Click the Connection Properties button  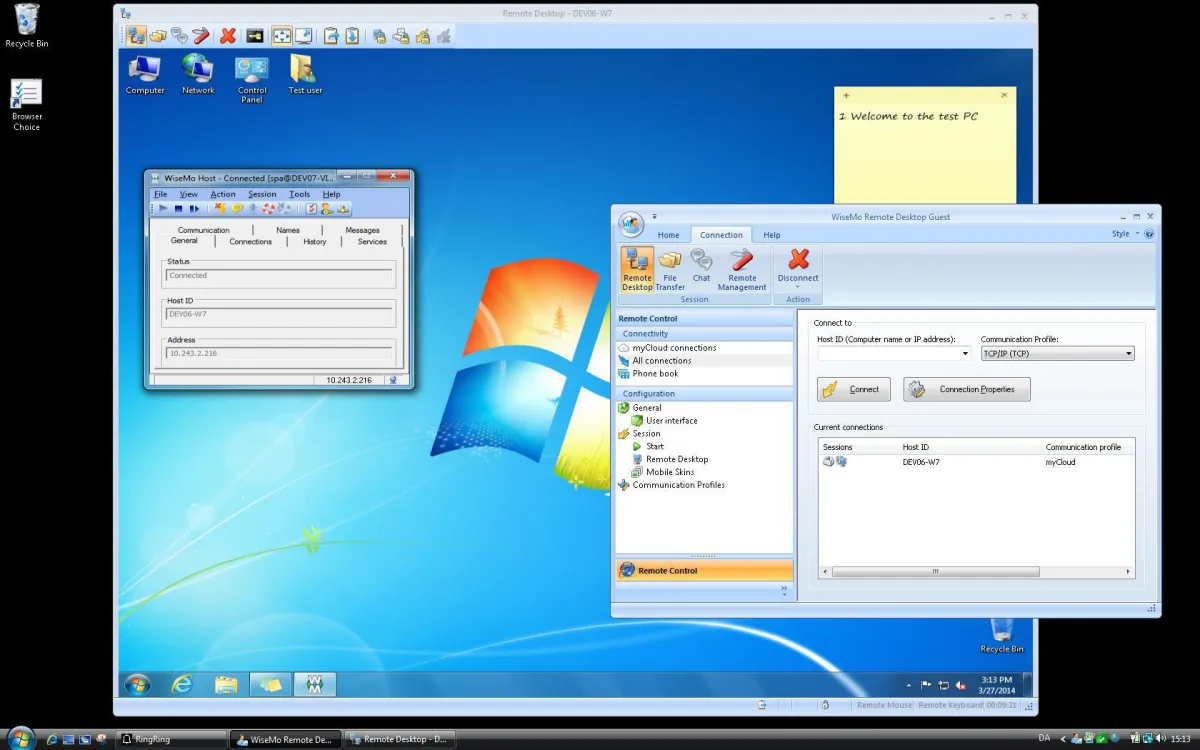click(x=966, y=389)
